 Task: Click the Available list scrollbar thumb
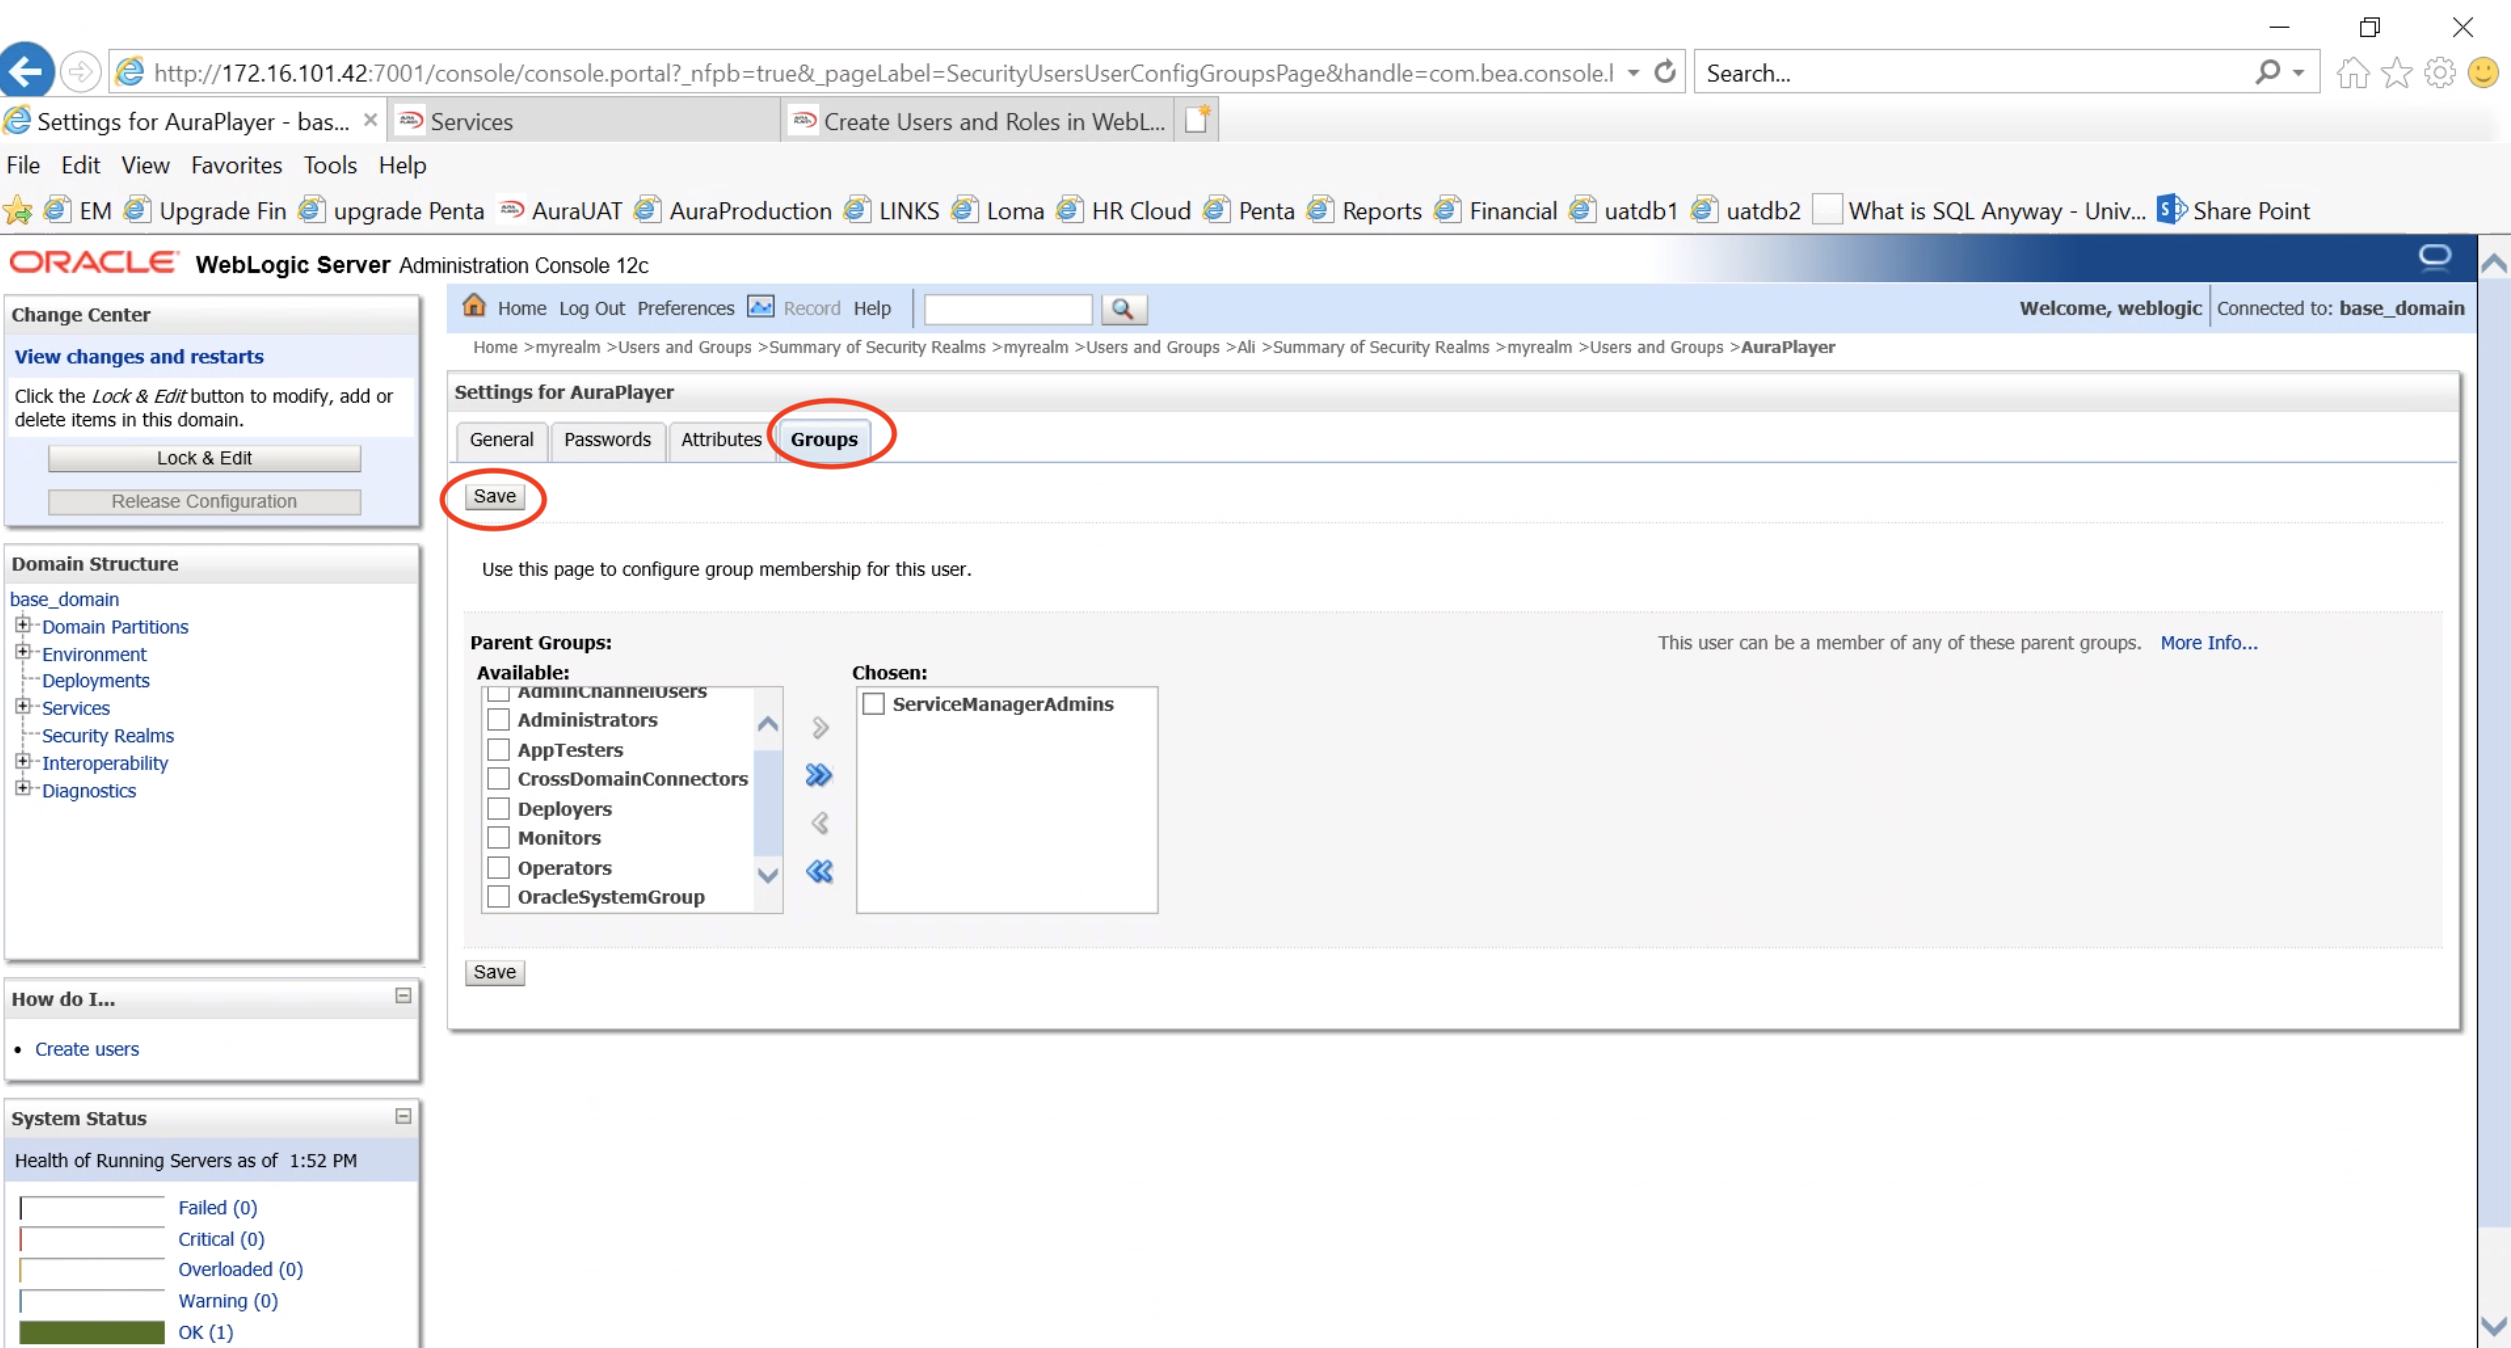click(767, 802)
